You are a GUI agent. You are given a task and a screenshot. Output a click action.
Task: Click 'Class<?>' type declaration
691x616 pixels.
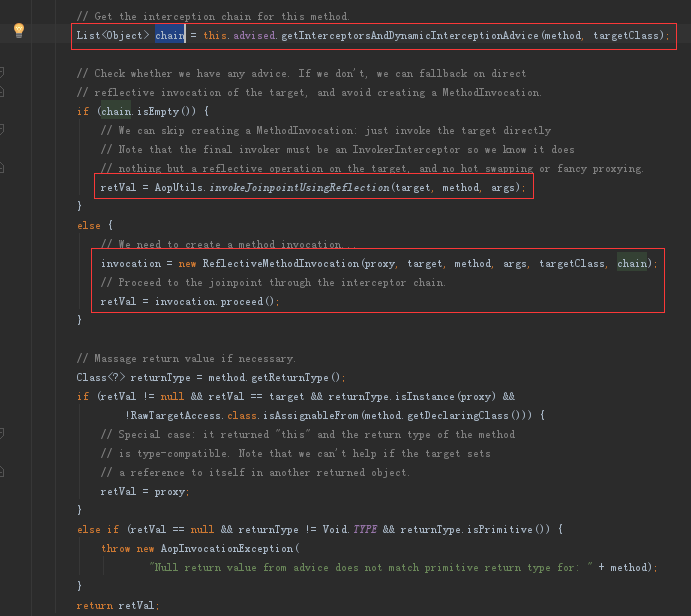coord(101,378)
